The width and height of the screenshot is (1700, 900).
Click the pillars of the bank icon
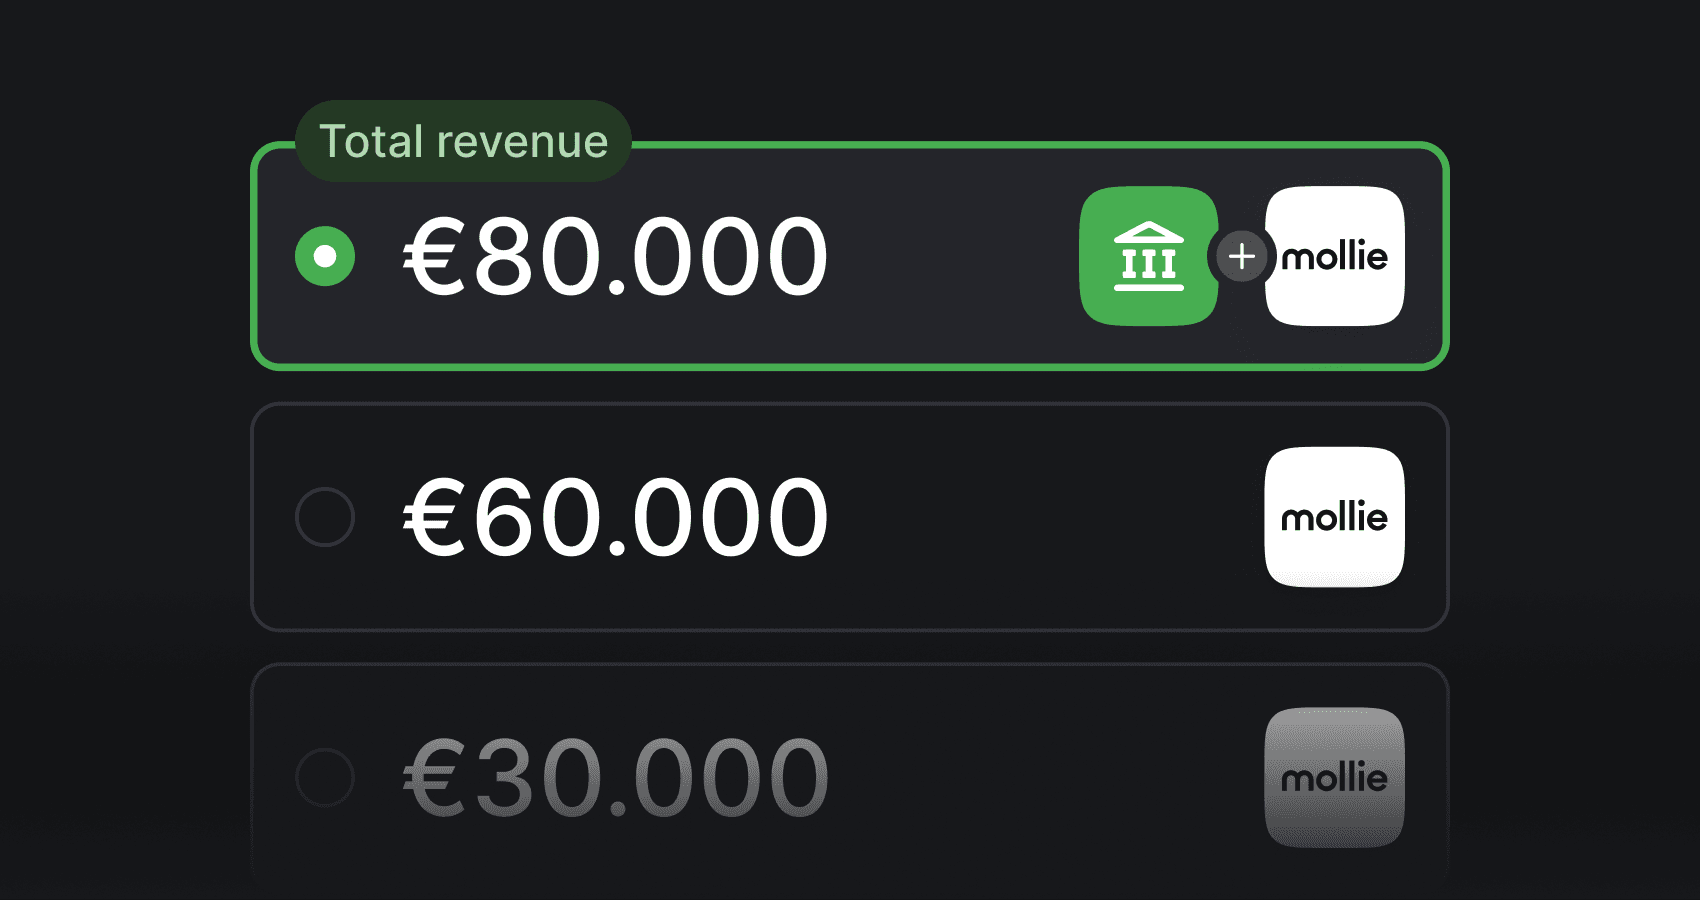[1149, 264]
